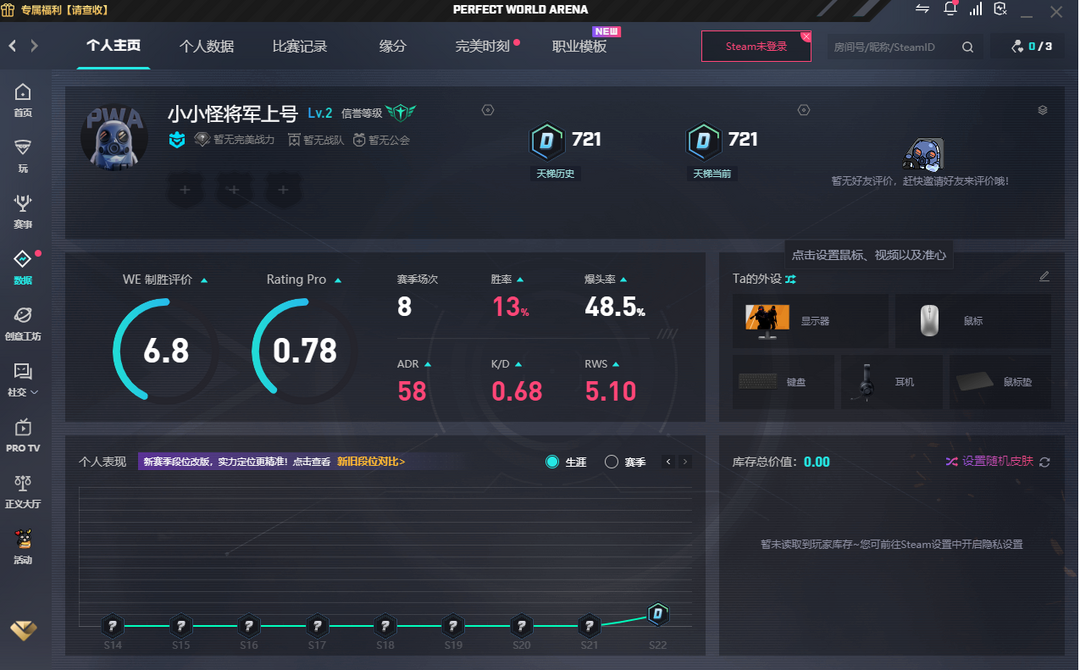Click the Steam未登录 button
1080x670 pixels.
pyautogui.click(x=755, y=46)
